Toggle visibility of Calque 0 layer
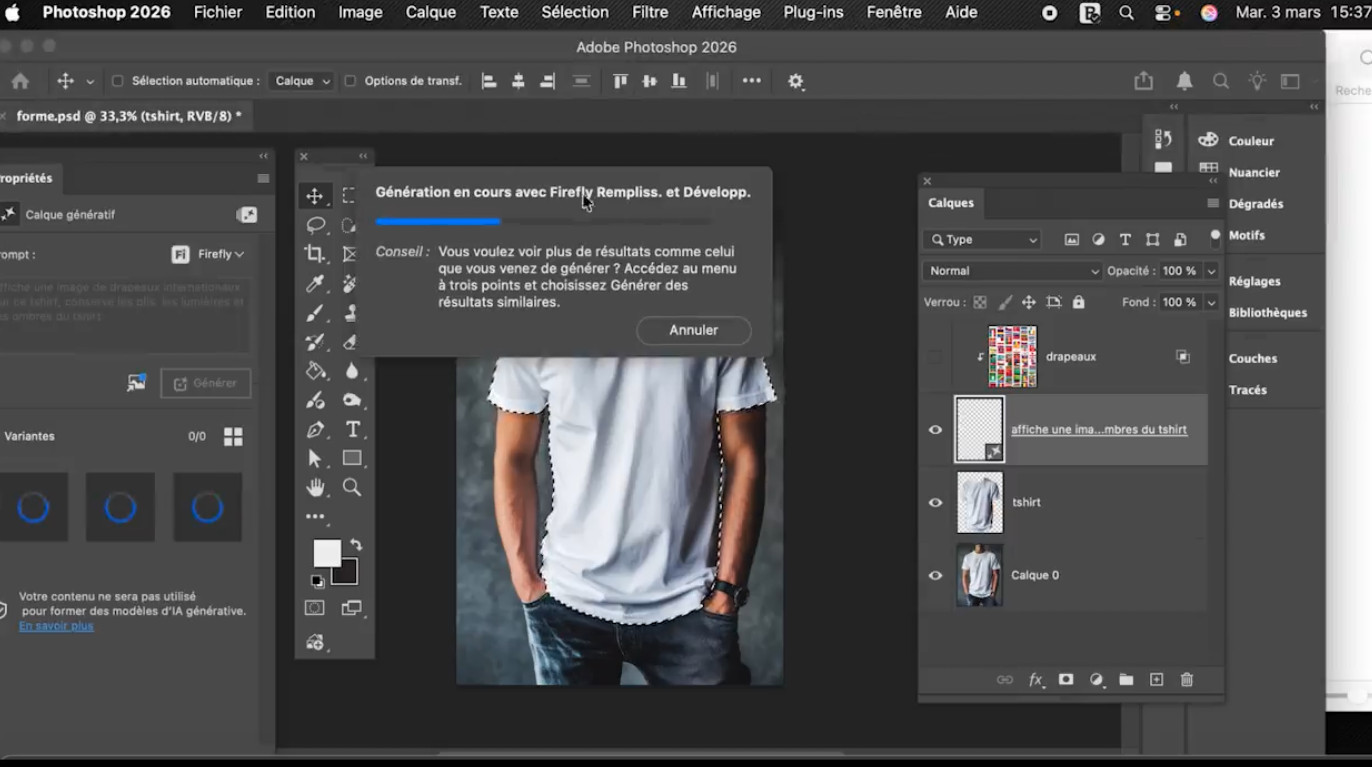The height and width of the screenshot is (767, 1372). click(935, 576)
